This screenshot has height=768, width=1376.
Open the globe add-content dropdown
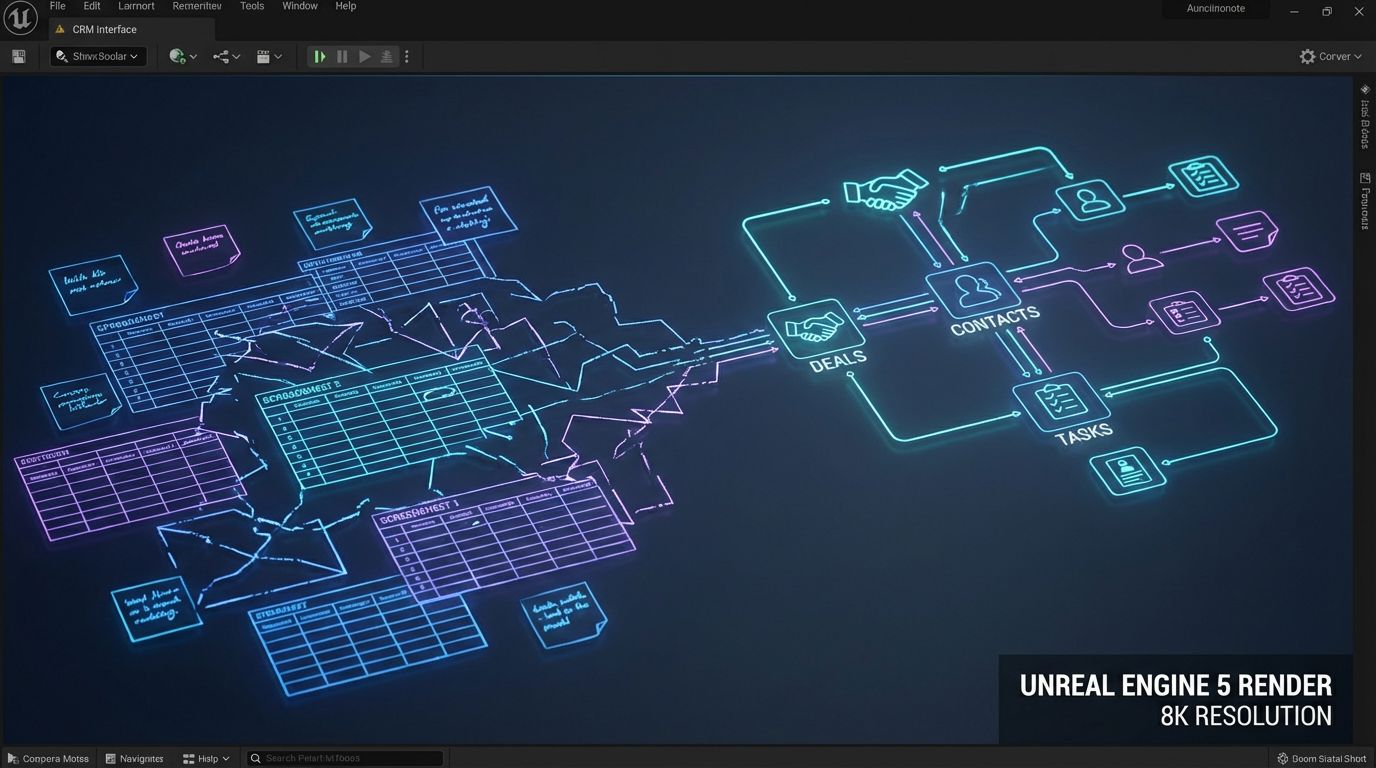(183, 57)
